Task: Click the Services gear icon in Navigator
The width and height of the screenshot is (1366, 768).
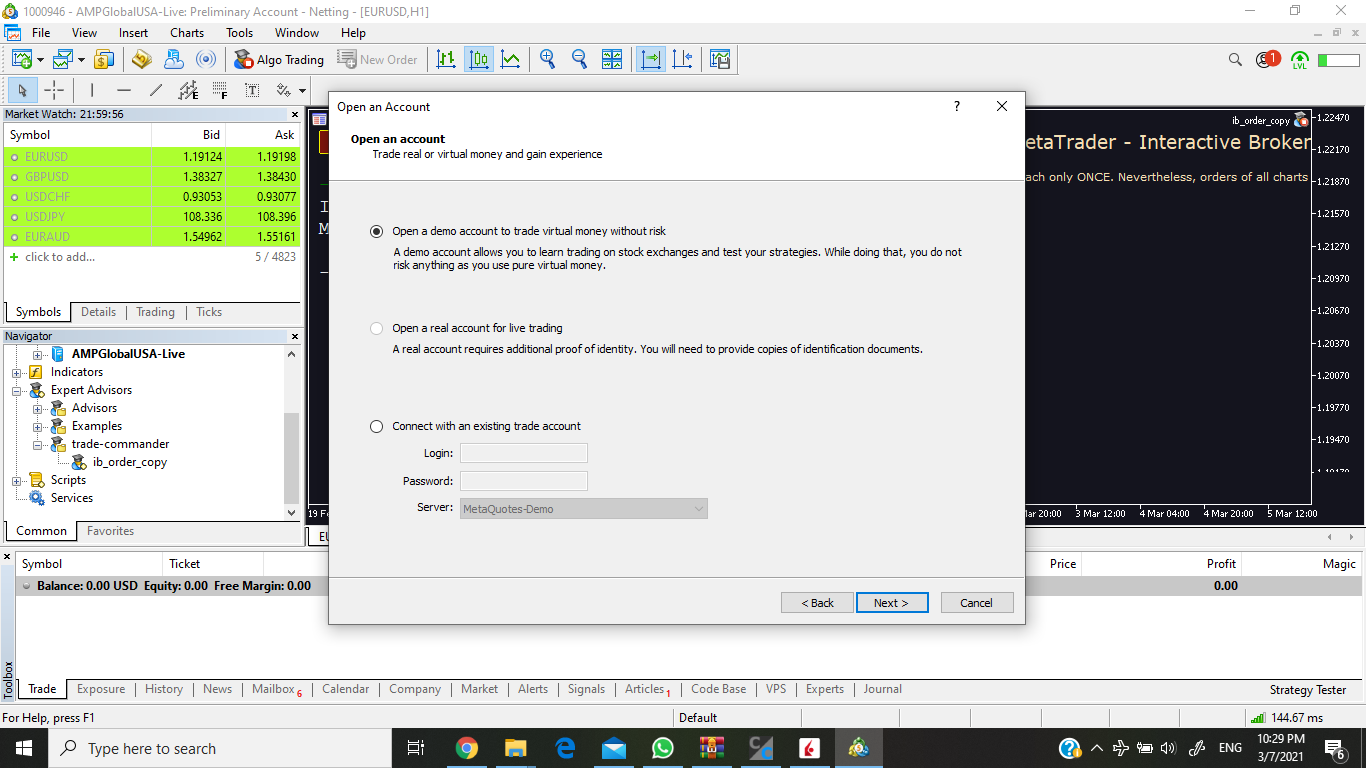Action: point(37,498)
